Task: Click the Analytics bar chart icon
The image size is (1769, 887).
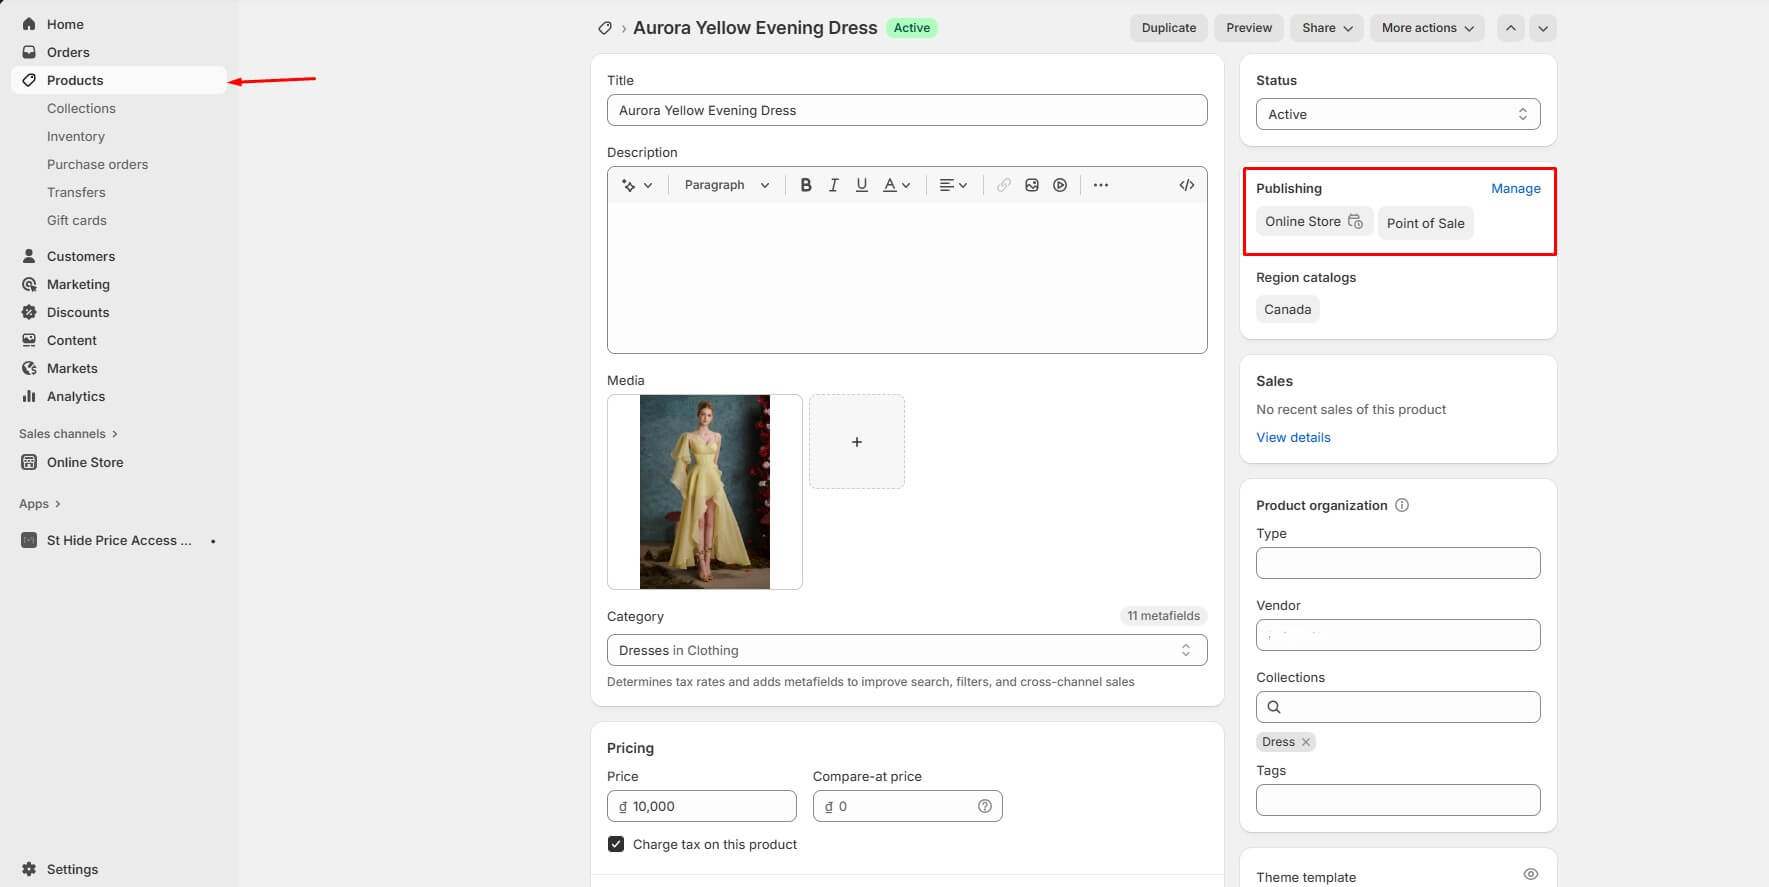Action: point(29,396)
